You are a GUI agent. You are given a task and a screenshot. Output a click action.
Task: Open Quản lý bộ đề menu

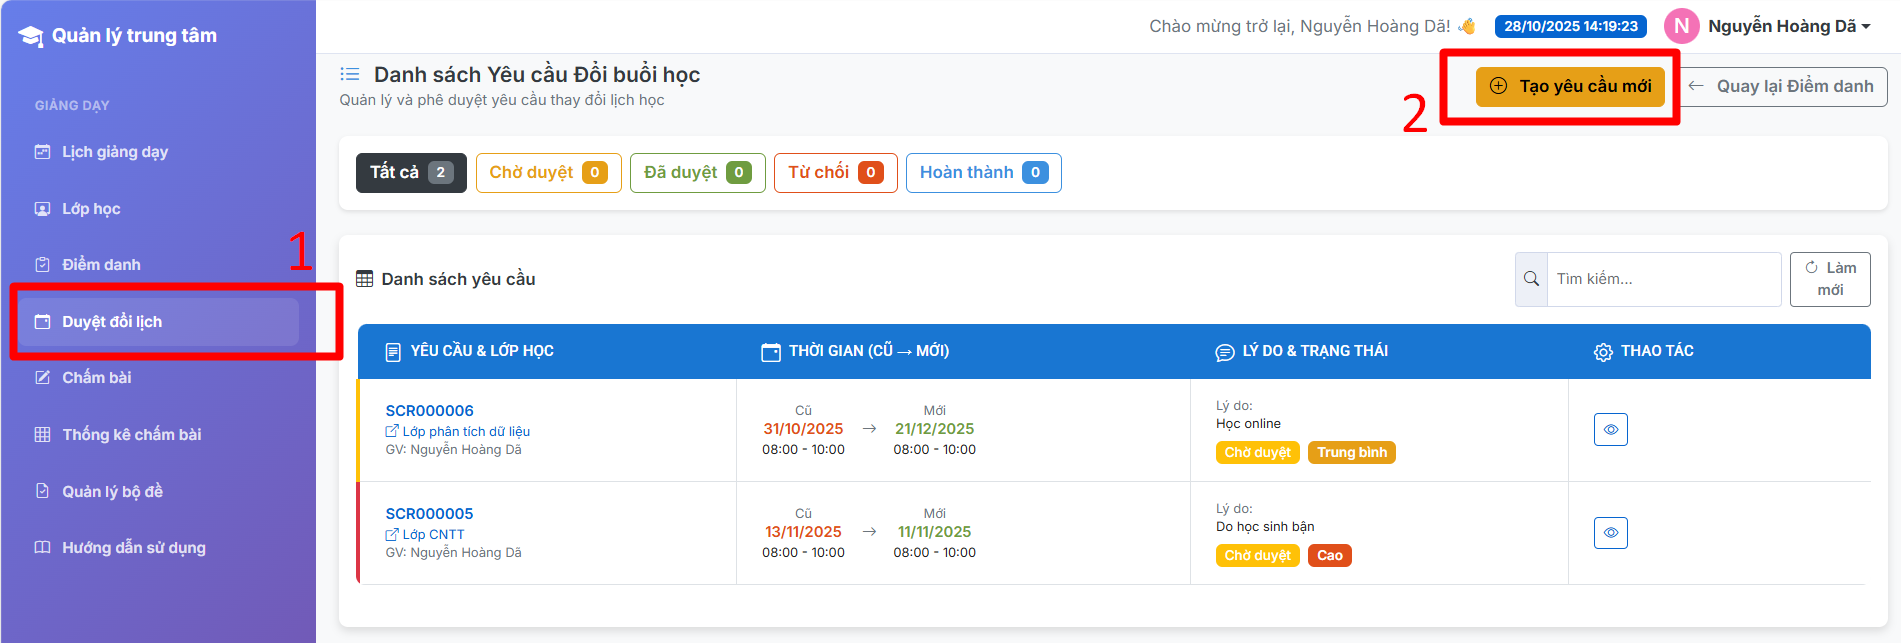pos(112,492)
